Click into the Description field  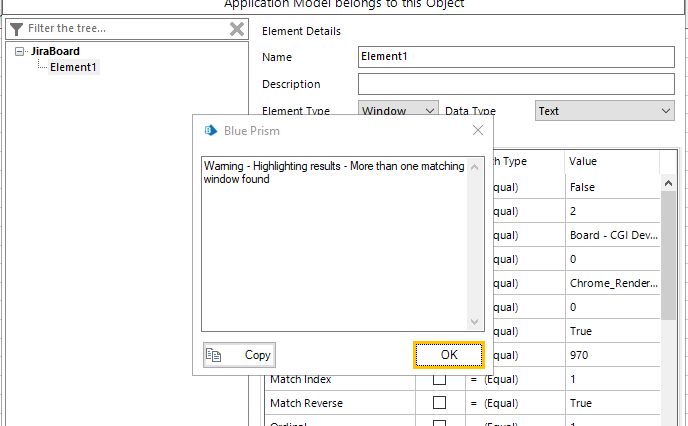tap(516, 84)
